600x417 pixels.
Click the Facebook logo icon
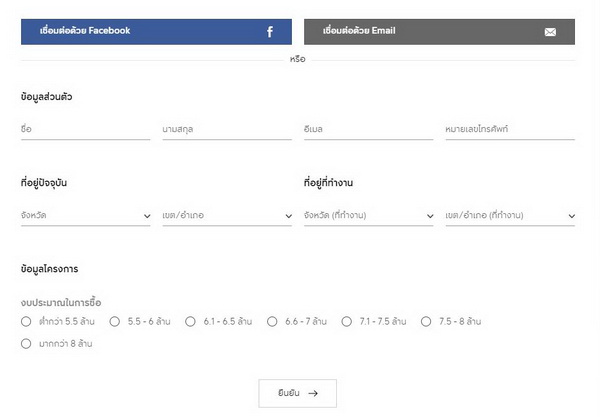point(270,32)
